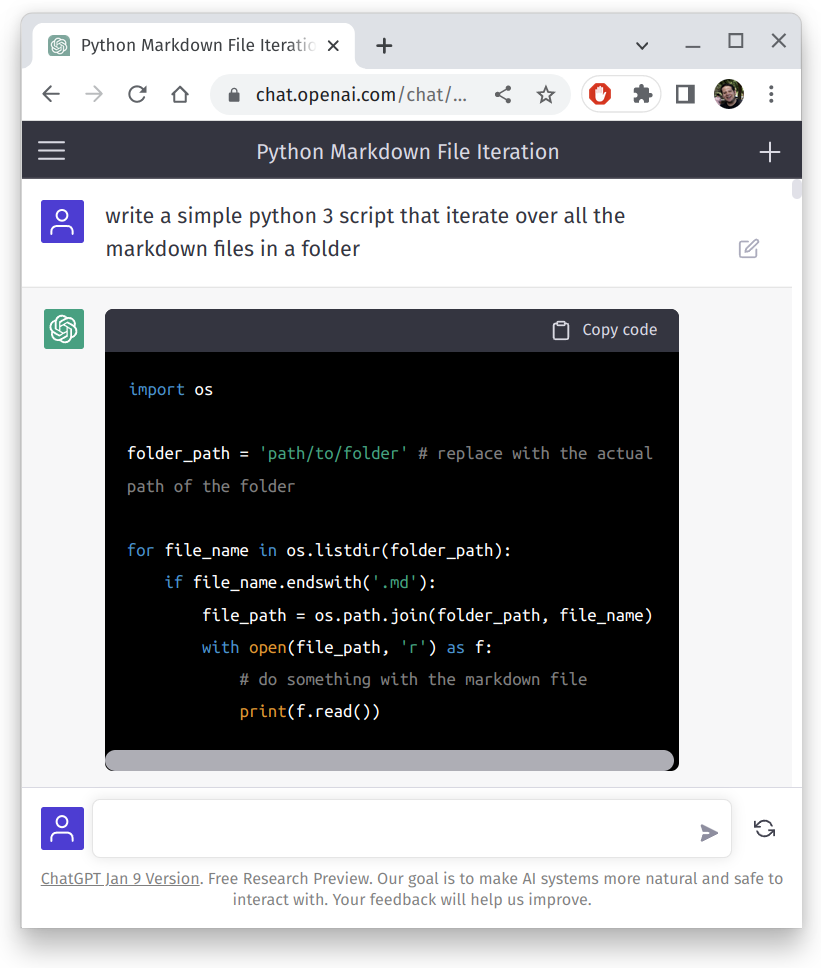The image size is (821, 968).
Task: Click the send message arrow icon
Action: point(709,832)
